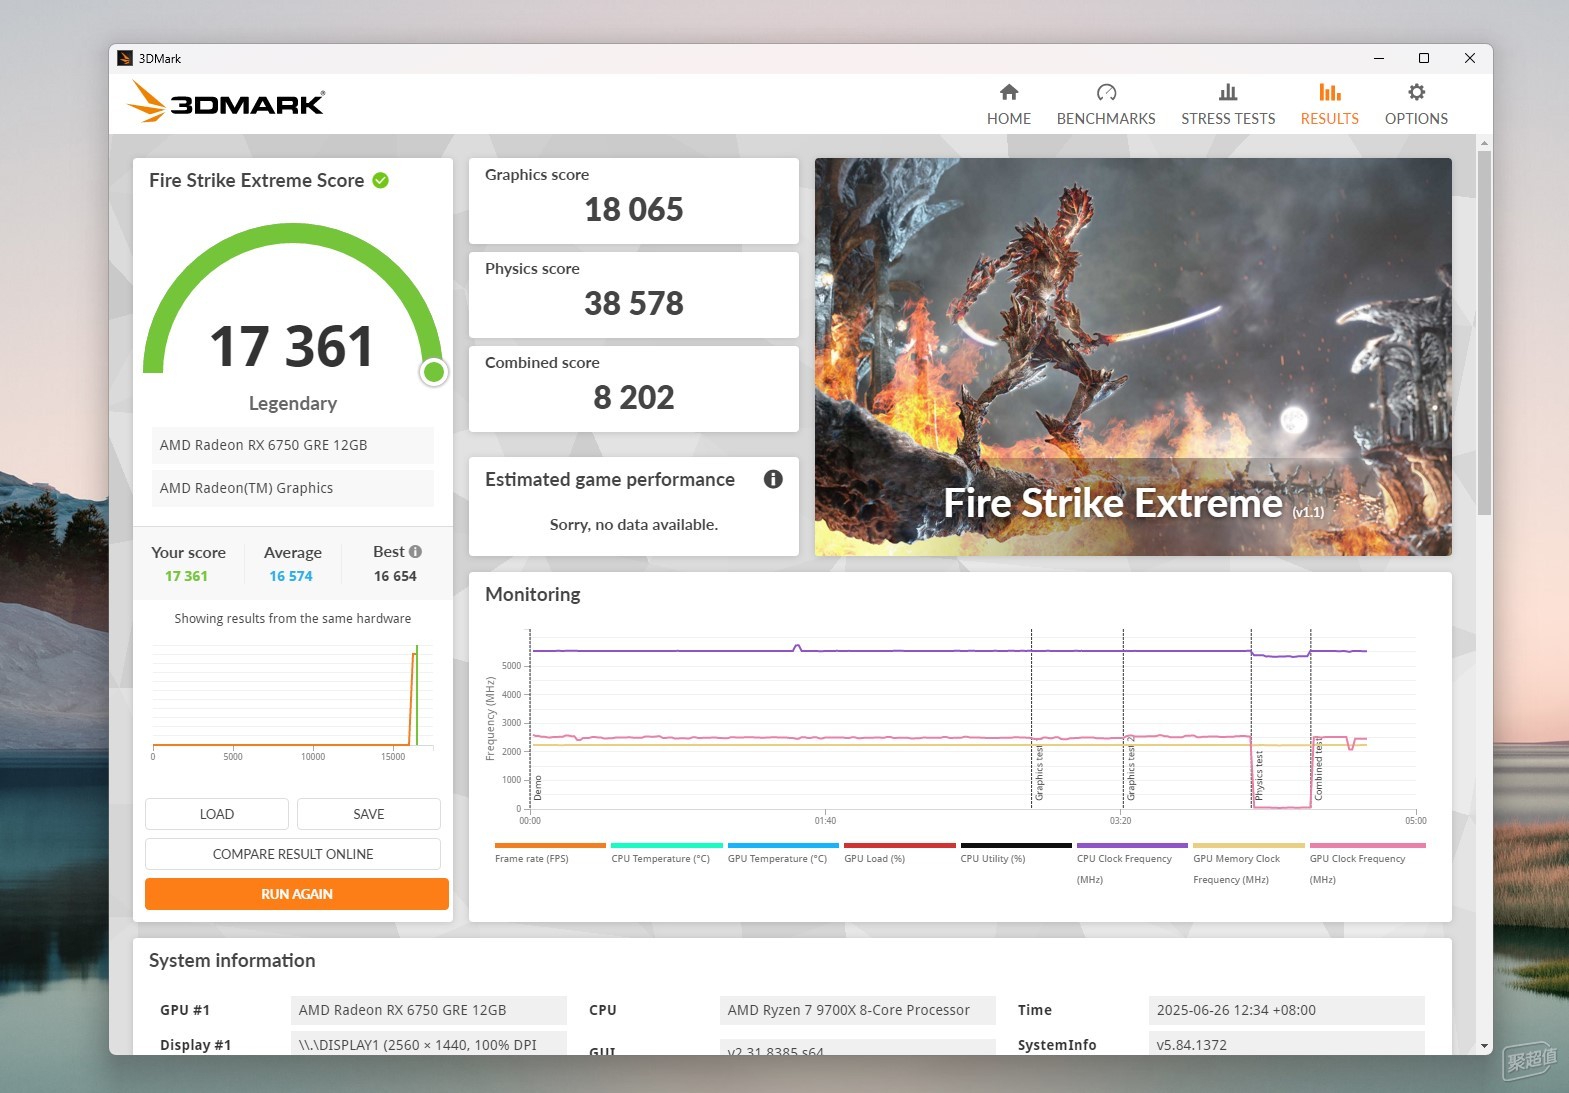This screenshot has height=1093, width=1569.
Task: Click the main score 17 361
Action: 292,346
